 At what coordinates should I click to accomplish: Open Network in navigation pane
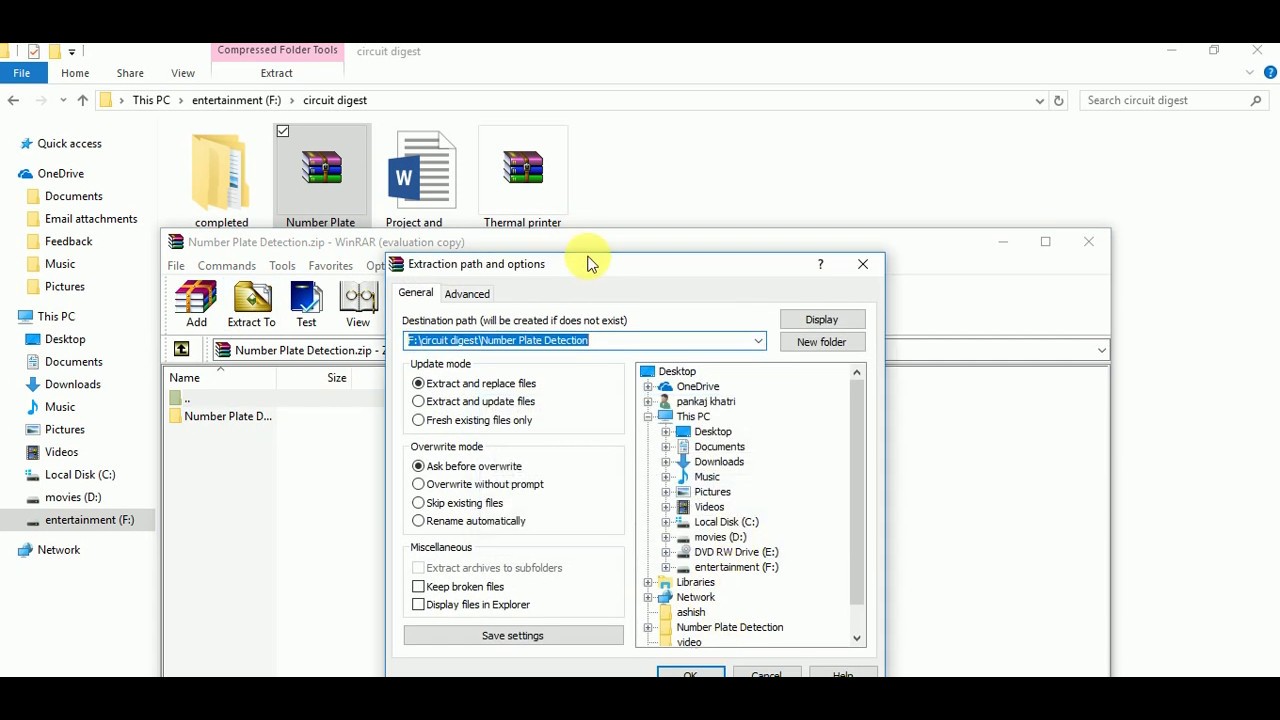coord(58,550)
